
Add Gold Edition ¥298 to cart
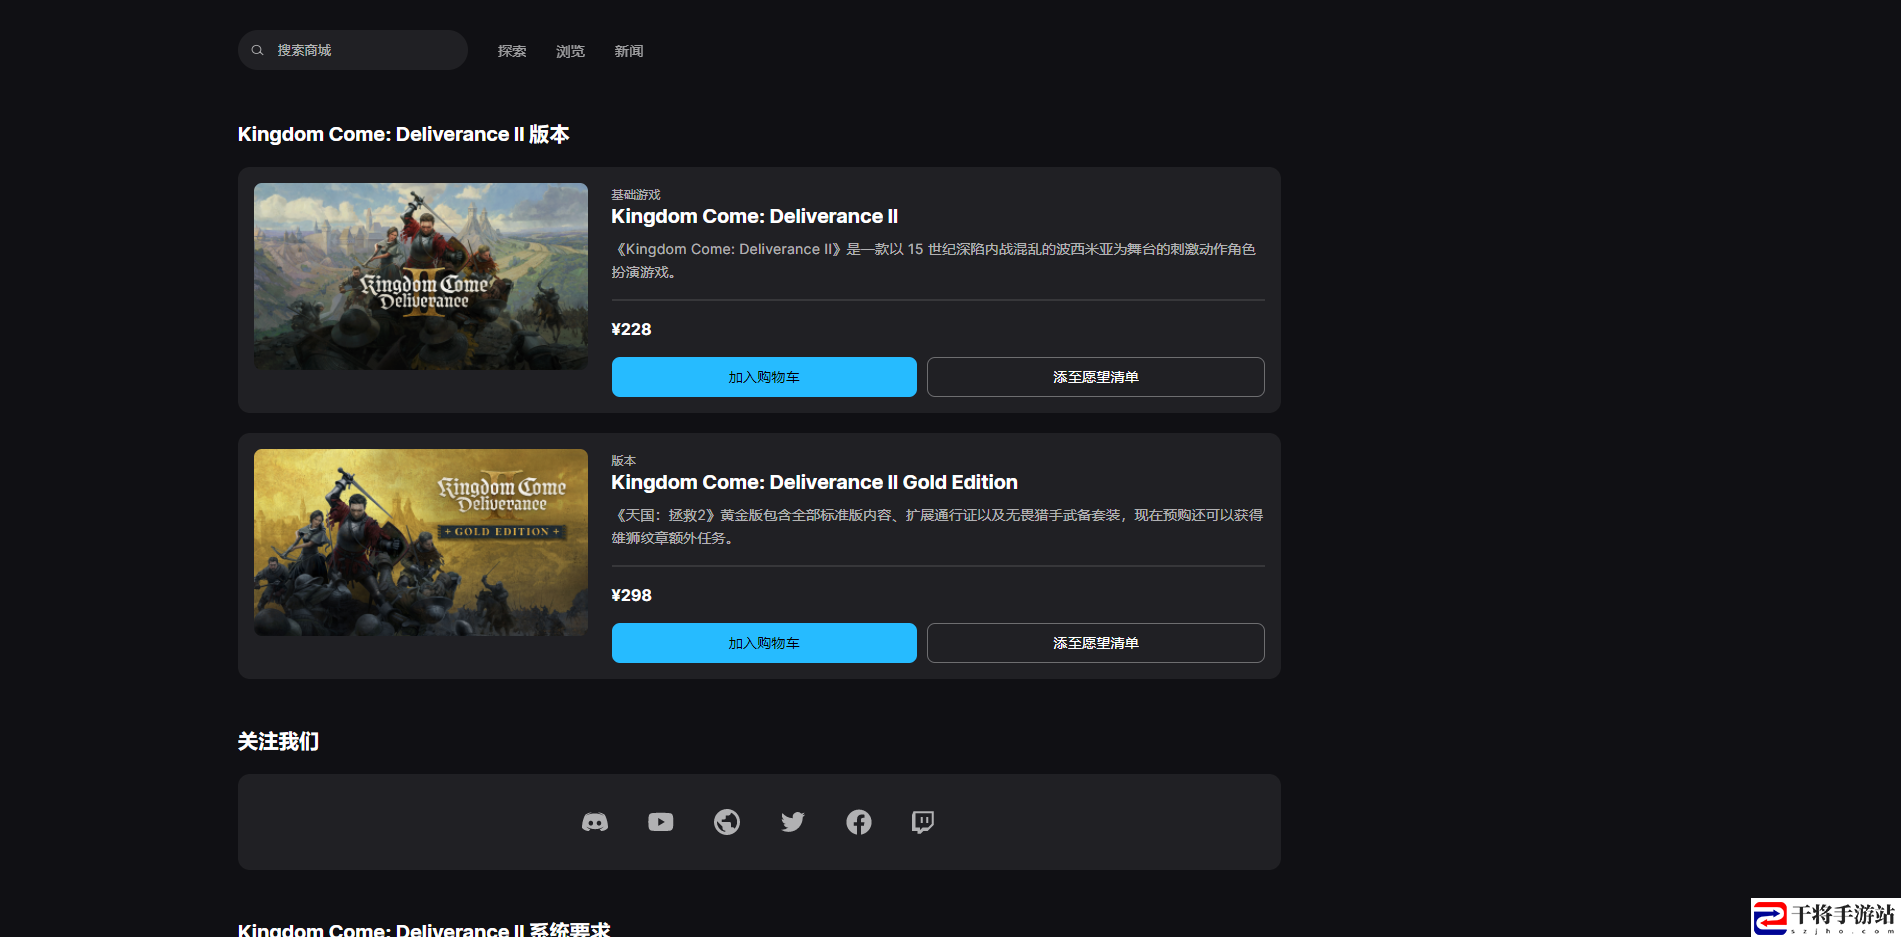click(764, 643)
